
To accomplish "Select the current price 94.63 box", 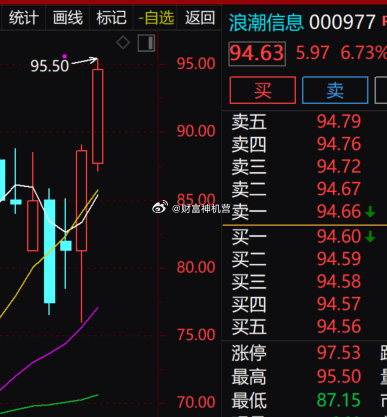I will [x=257, y=54].
